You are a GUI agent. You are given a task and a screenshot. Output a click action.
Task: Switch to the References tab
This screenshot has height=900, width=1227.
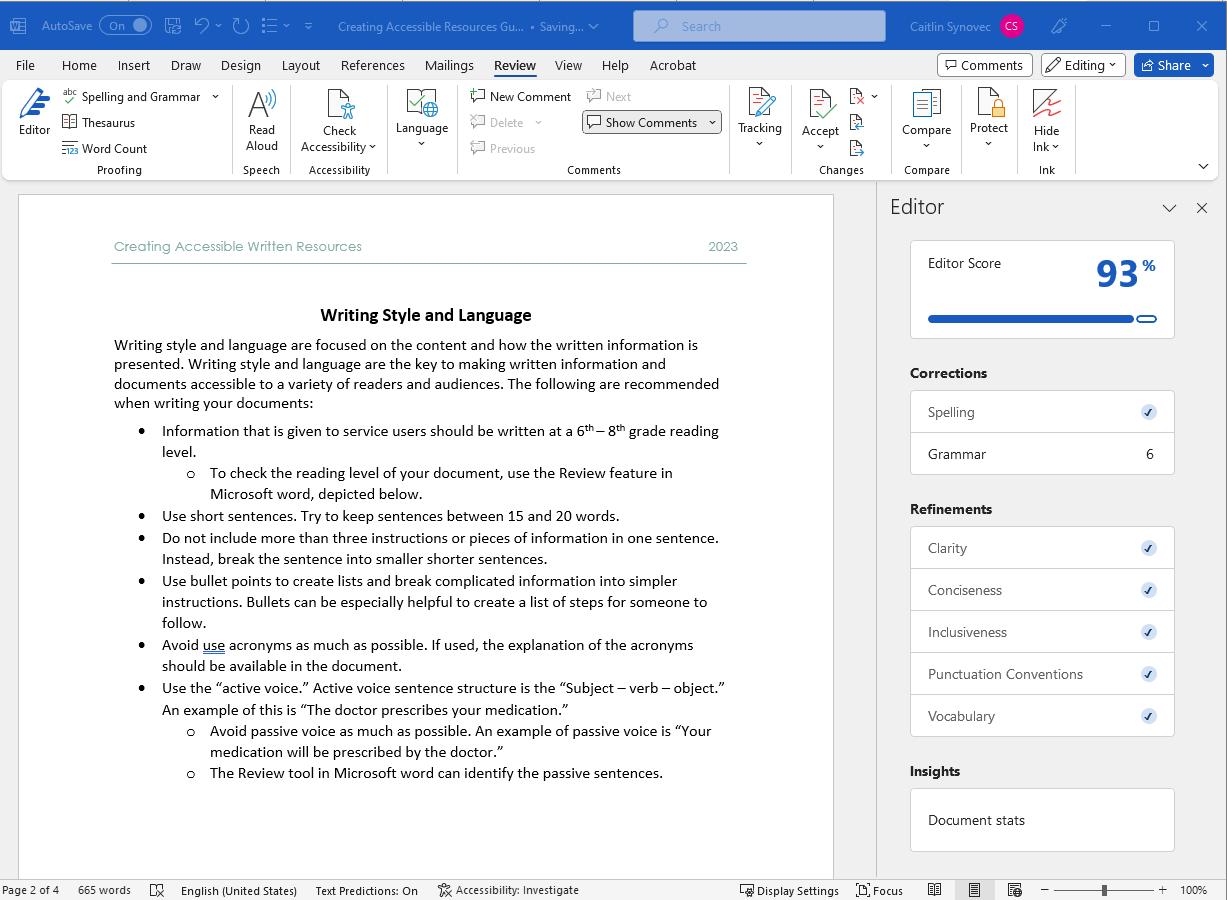pyautogui.click(x=372, y=65)
